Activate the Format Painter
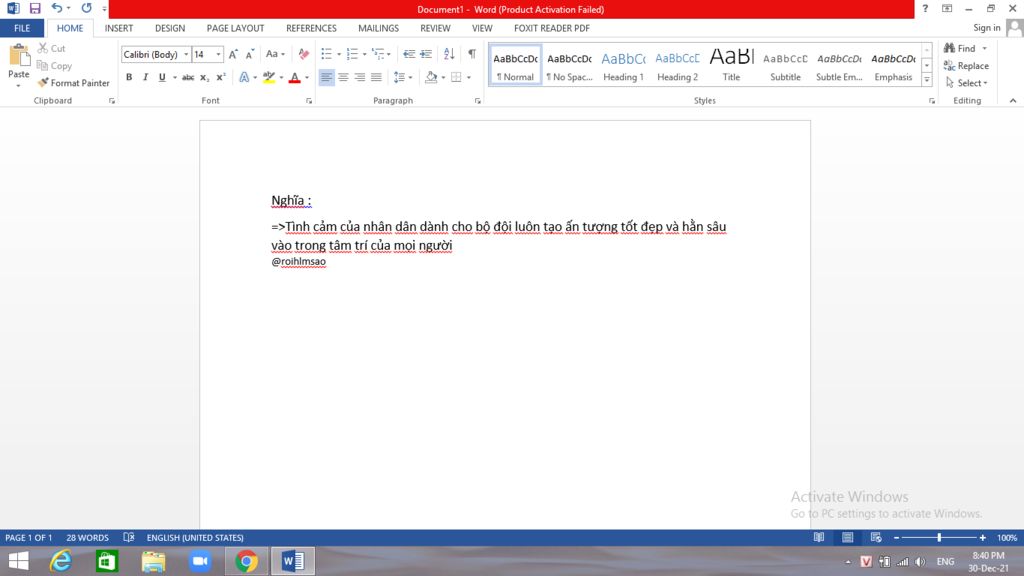The width and height of the screenshot is (1024, 576). 74,83
